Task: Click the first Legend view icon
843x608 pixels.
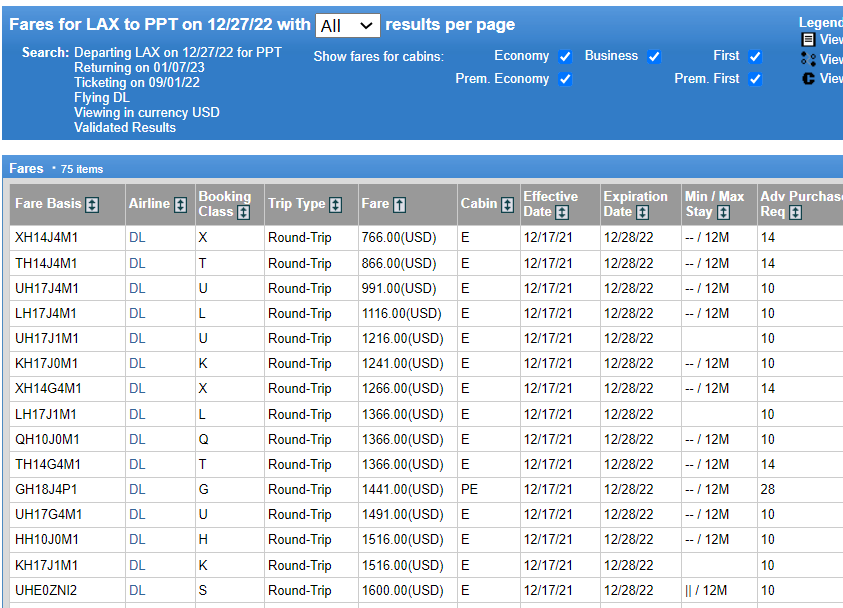Action: click(x=808, y=39)
